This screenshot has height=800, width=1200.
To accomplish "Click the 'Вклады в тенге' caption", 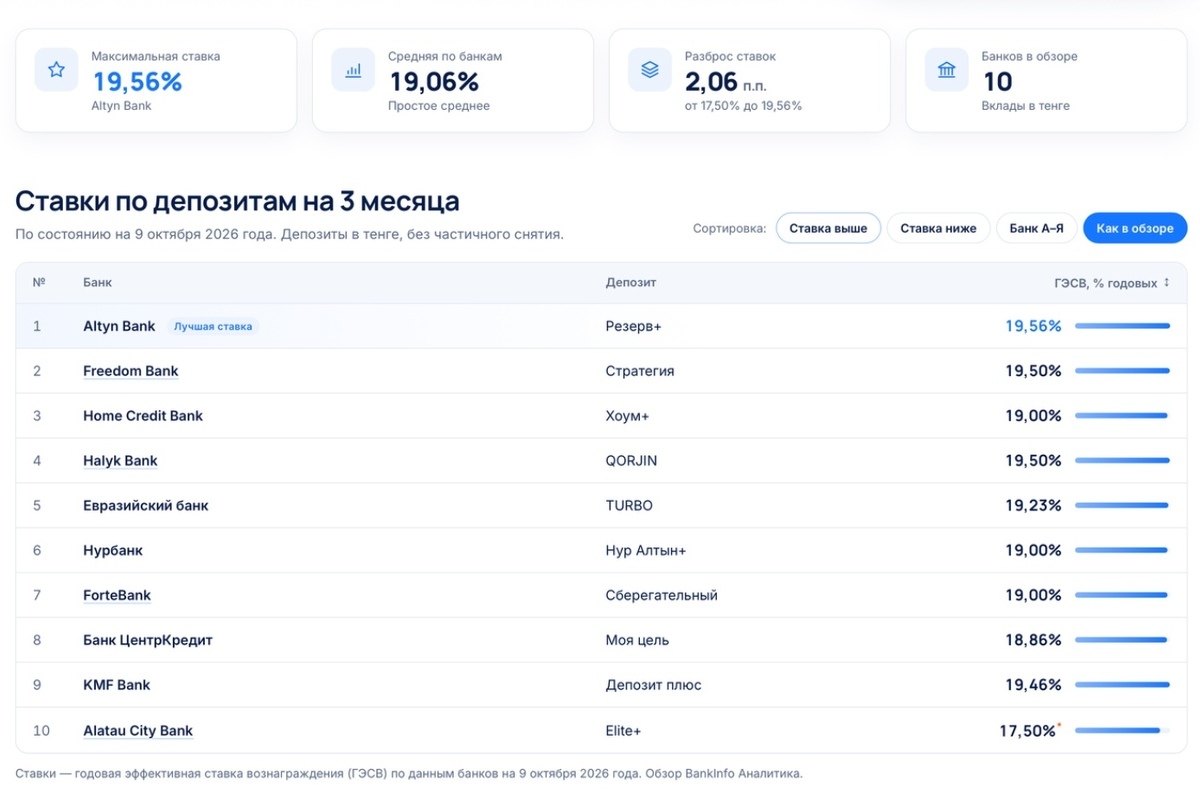I will pyautogui.click(x=1026, y=106).
